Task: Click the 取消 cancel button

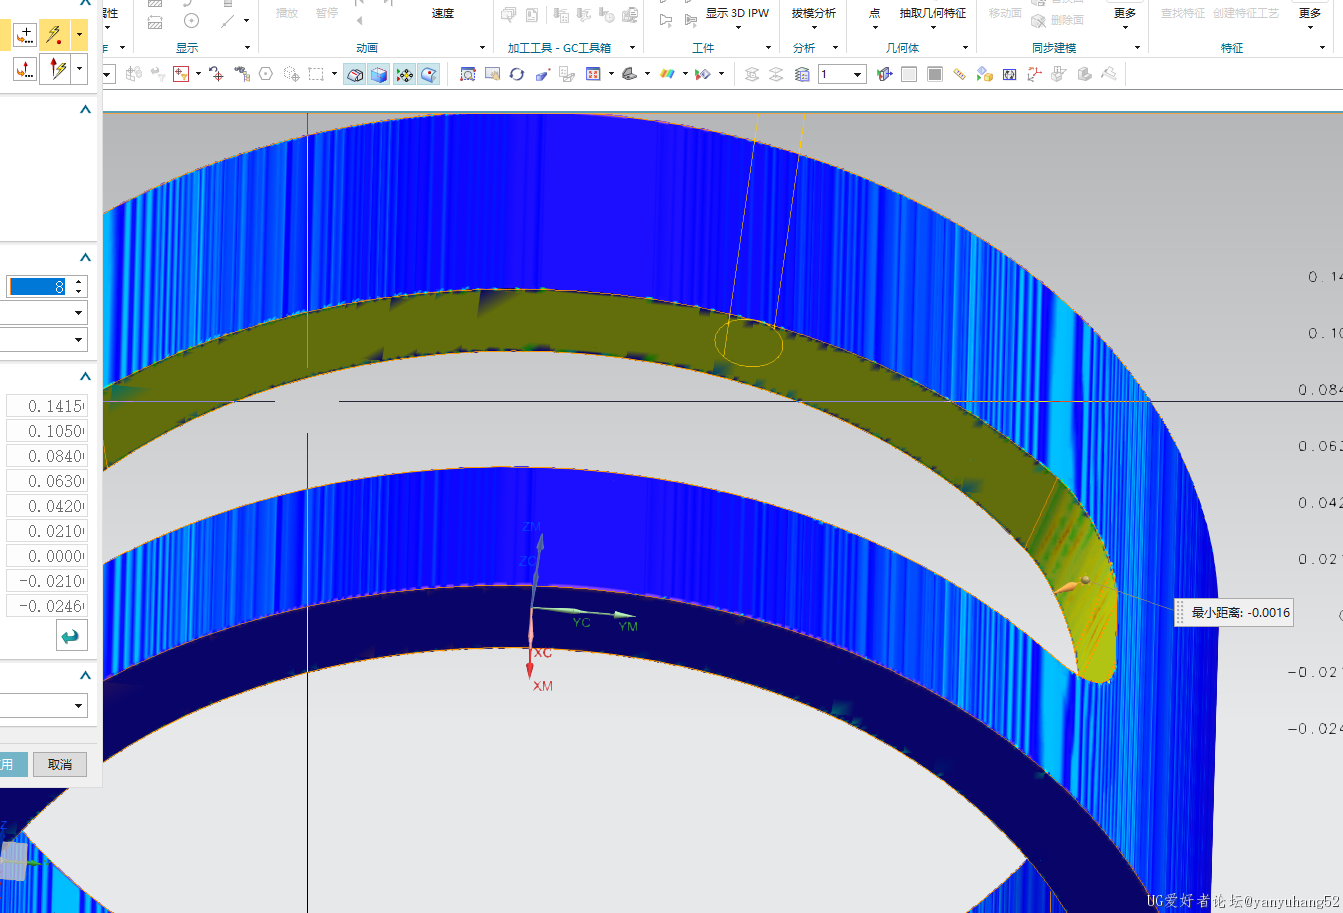Action: pyautogui.click(x=60, y=764)
